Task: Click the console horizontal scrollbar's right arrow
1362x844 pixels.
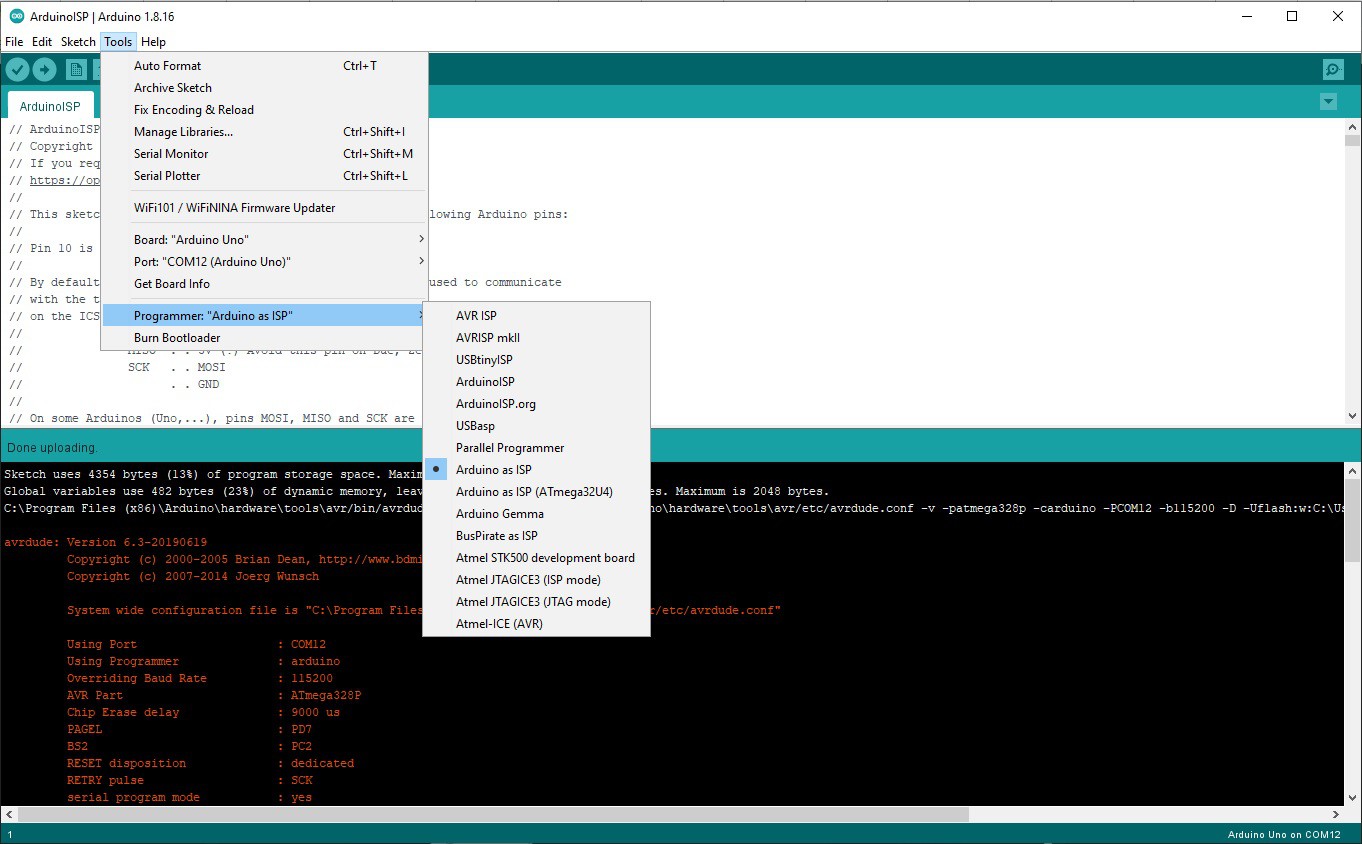Action: tap(1337, 814)
